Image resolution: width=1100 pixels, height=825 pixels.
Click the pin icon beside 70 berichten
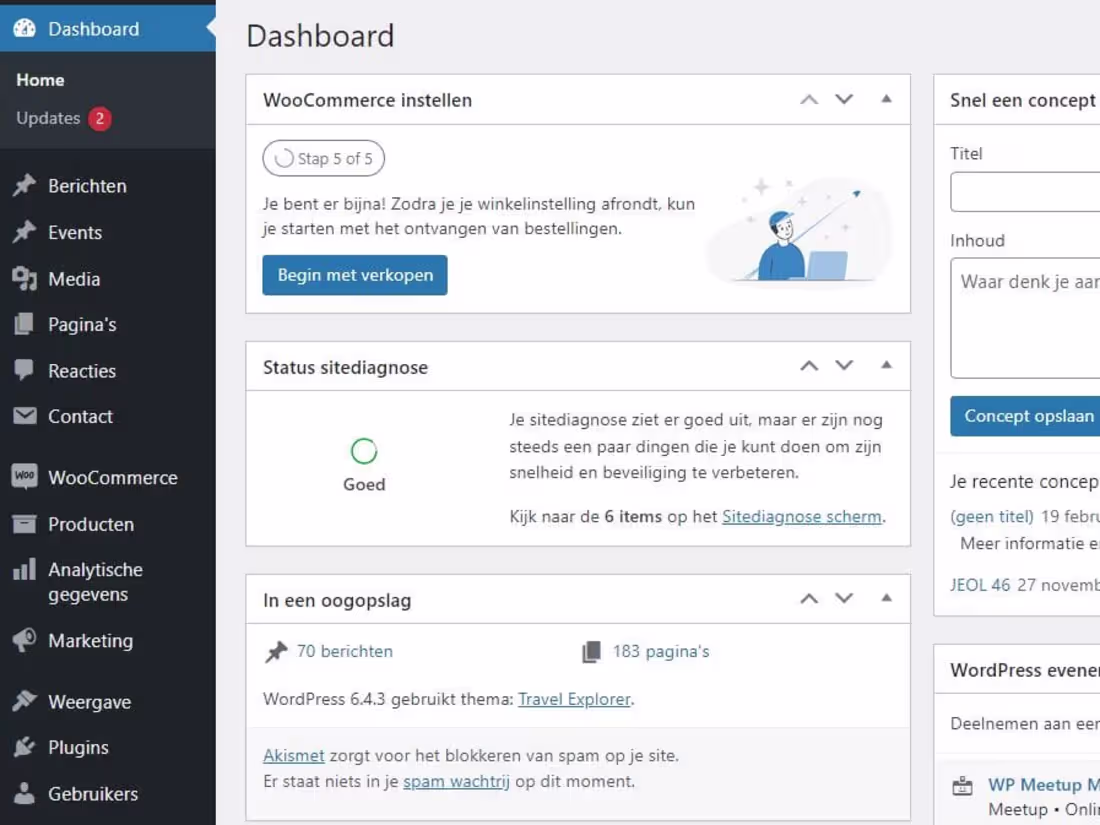[x=276, y=652]
